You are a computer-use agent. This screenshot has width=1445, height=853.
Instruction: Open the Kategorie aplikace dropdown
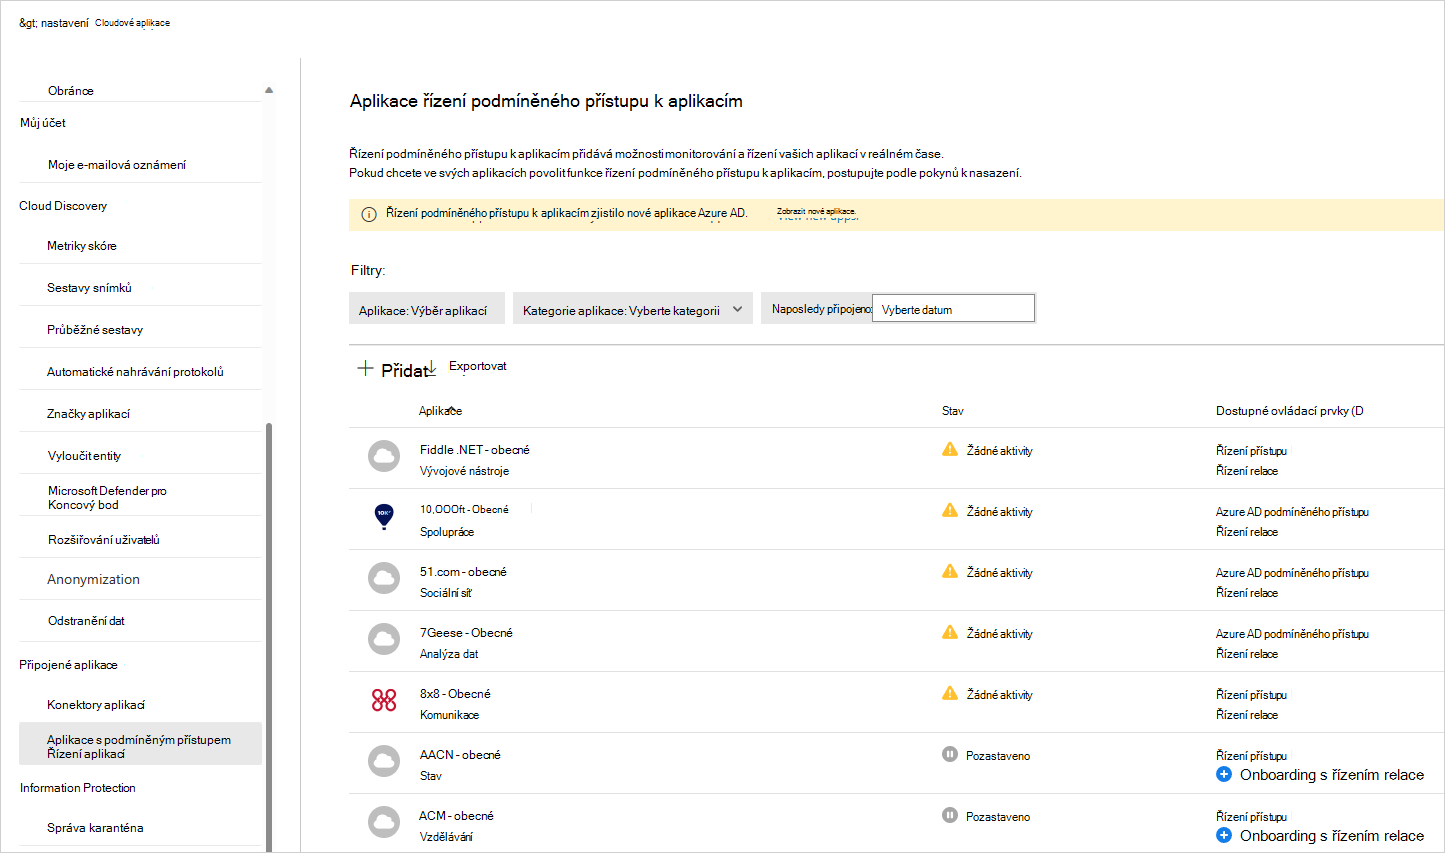click(633, 309)
